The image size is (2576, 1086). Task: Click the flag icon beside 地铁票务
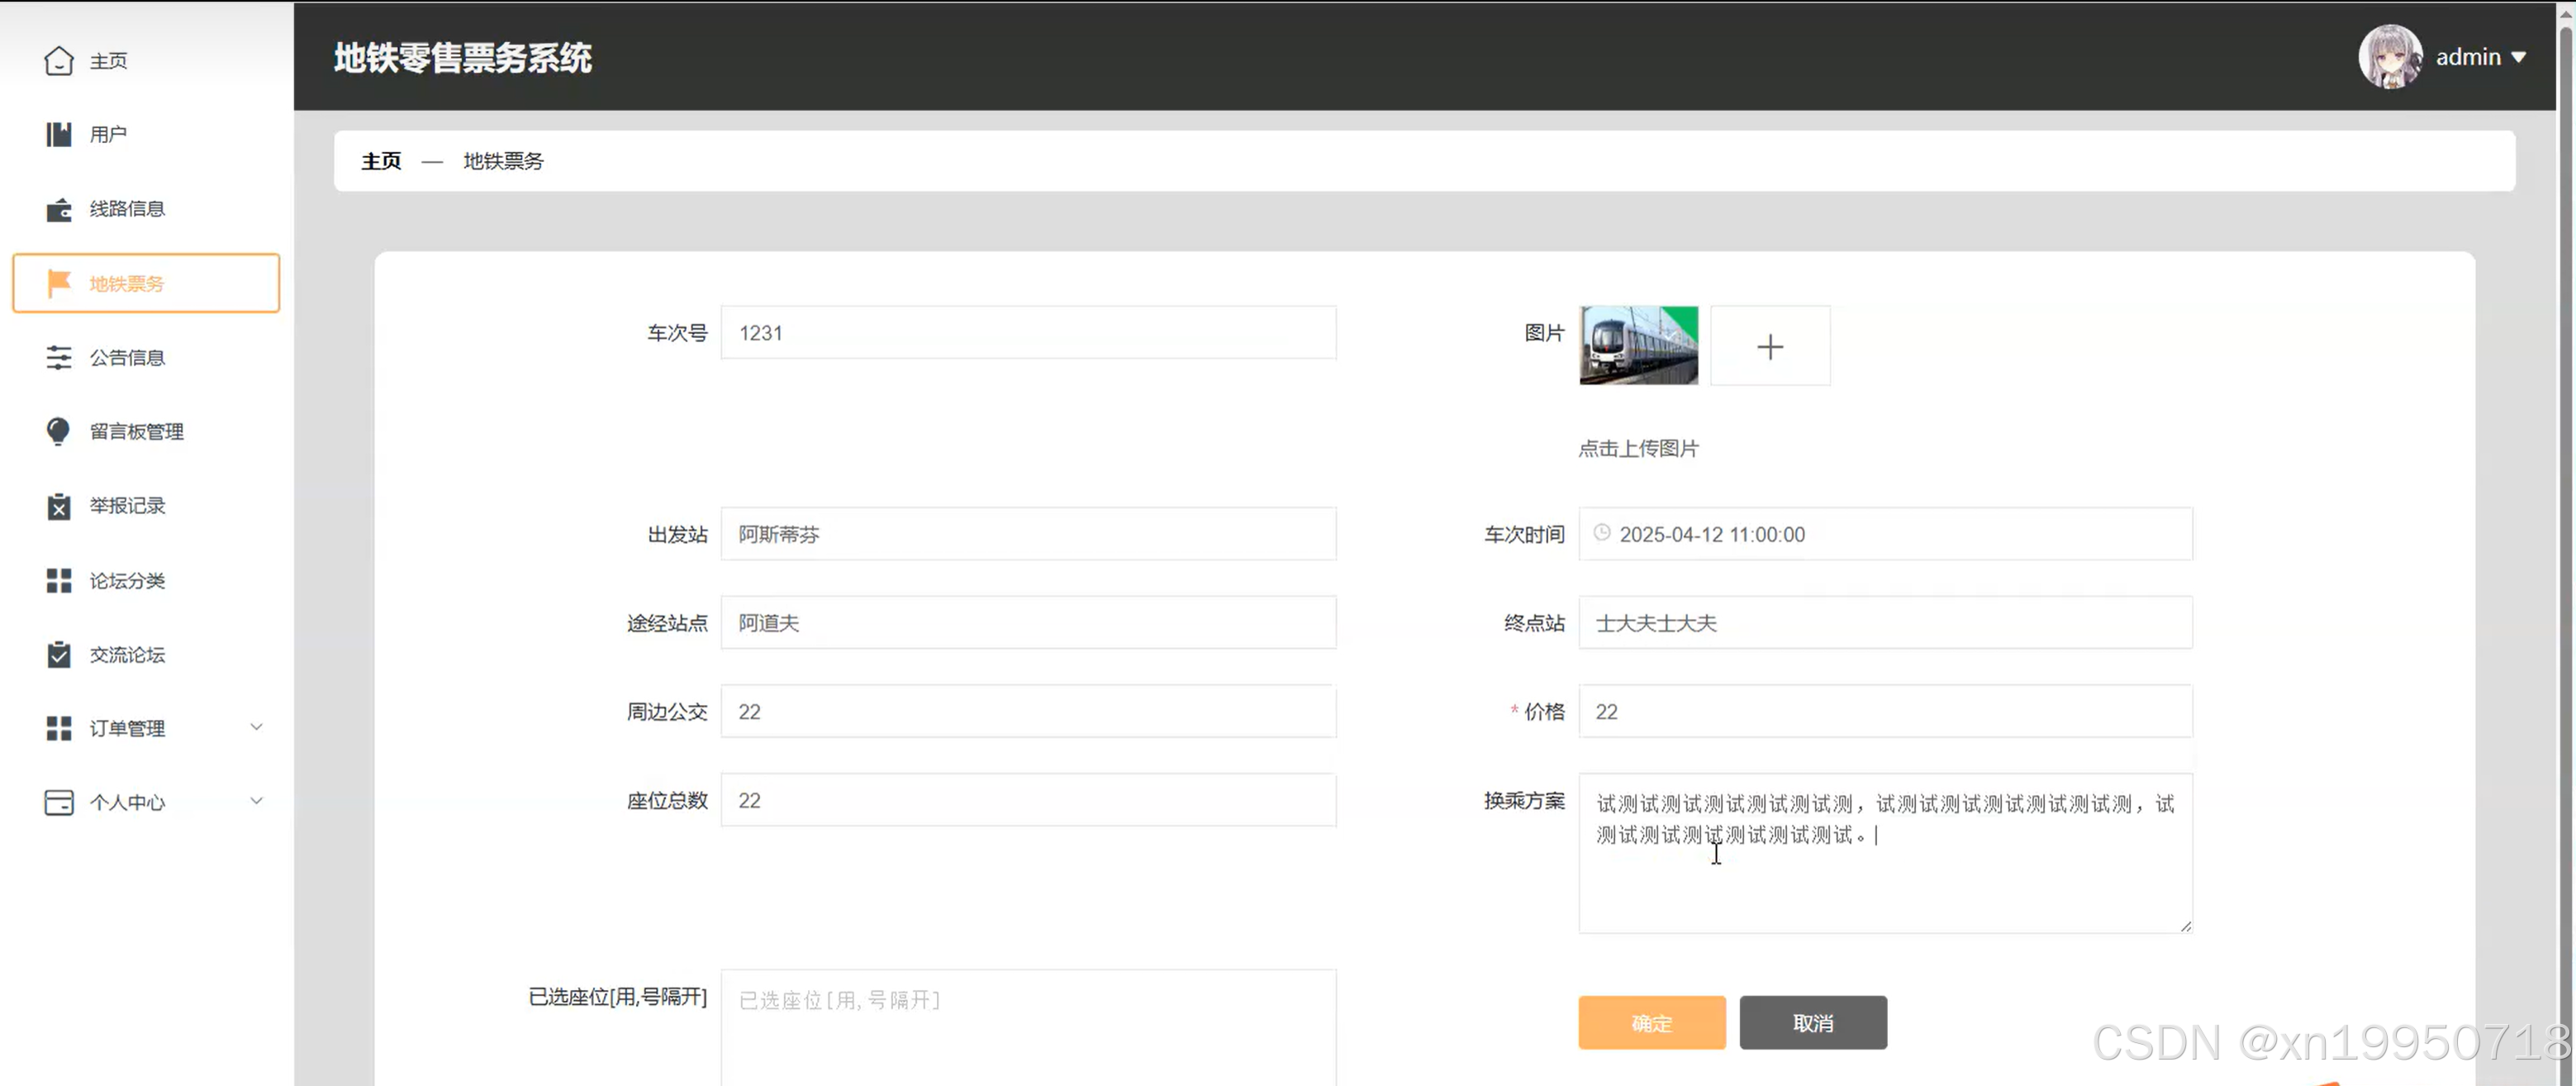59,283
